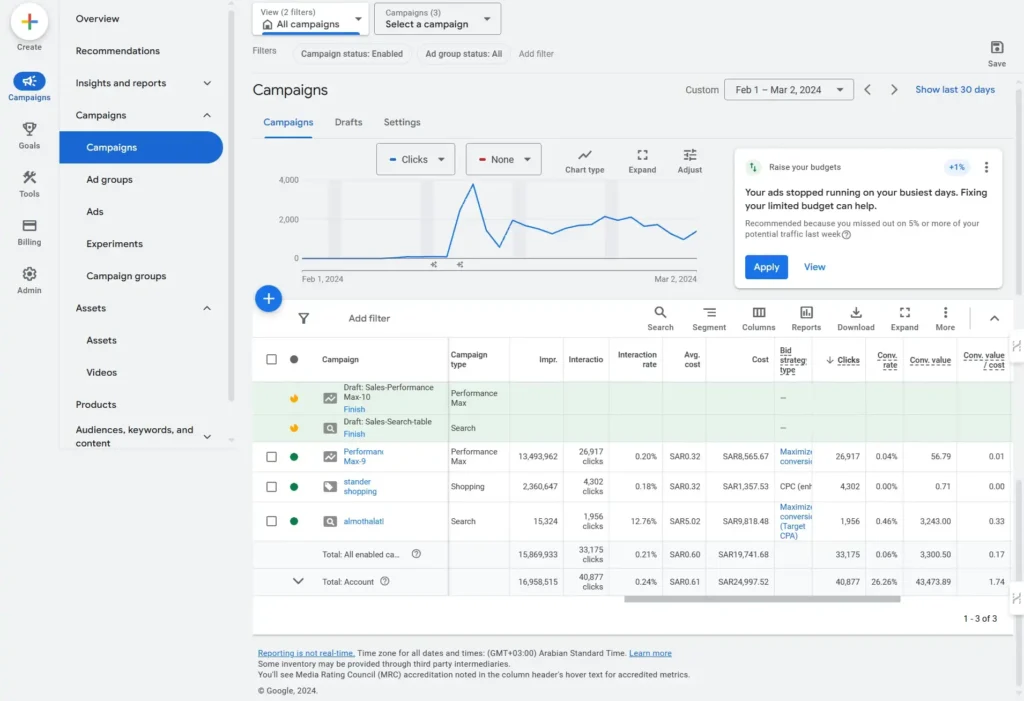The width and height of the screenshot is (1024, 701).
Task: Go to next date range arrow
Action: click(x=894, y=90)
